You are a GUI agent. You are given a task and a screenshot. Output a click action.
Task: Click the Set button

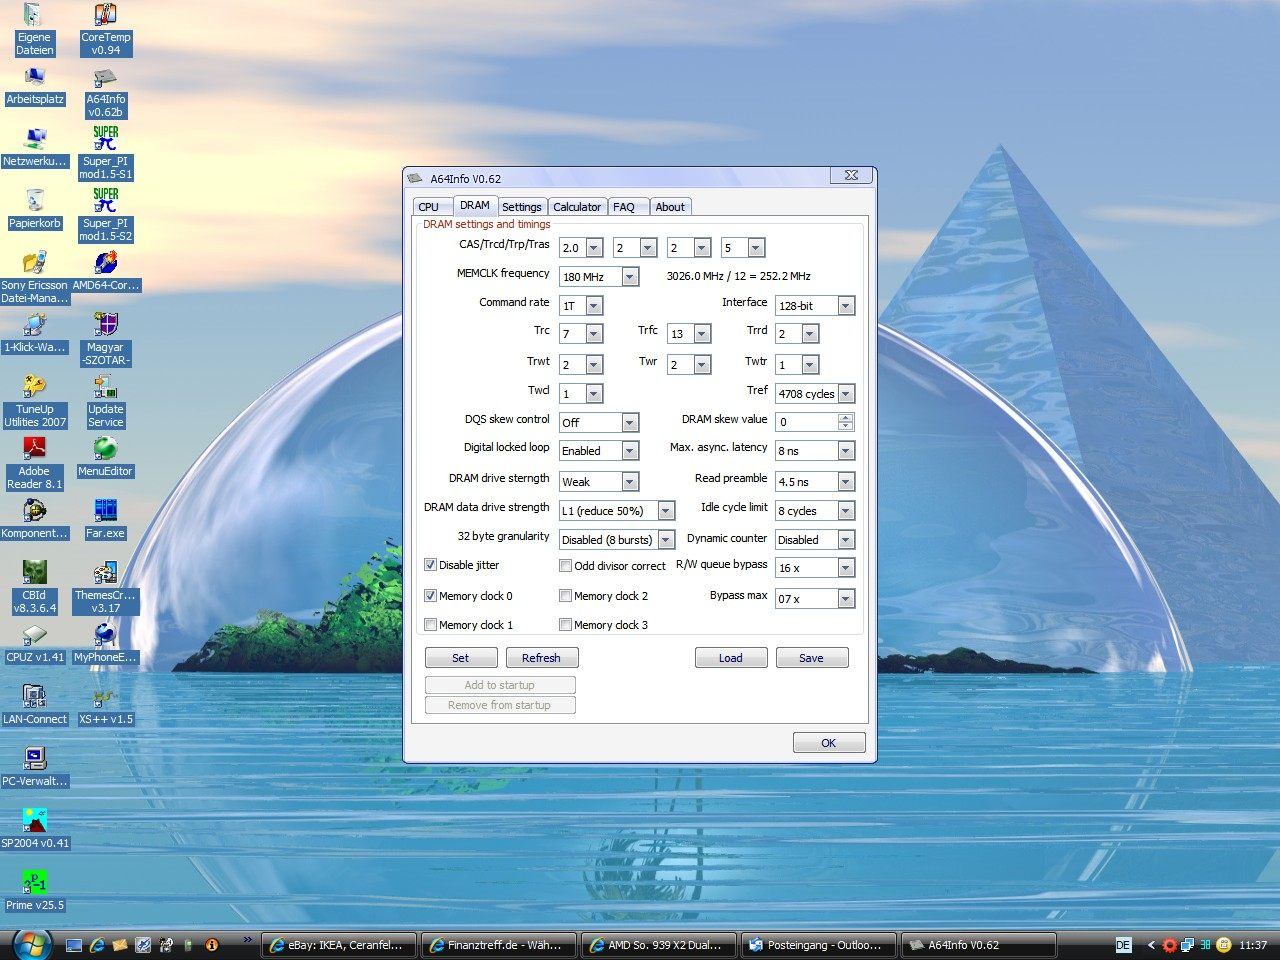(461, 658)
